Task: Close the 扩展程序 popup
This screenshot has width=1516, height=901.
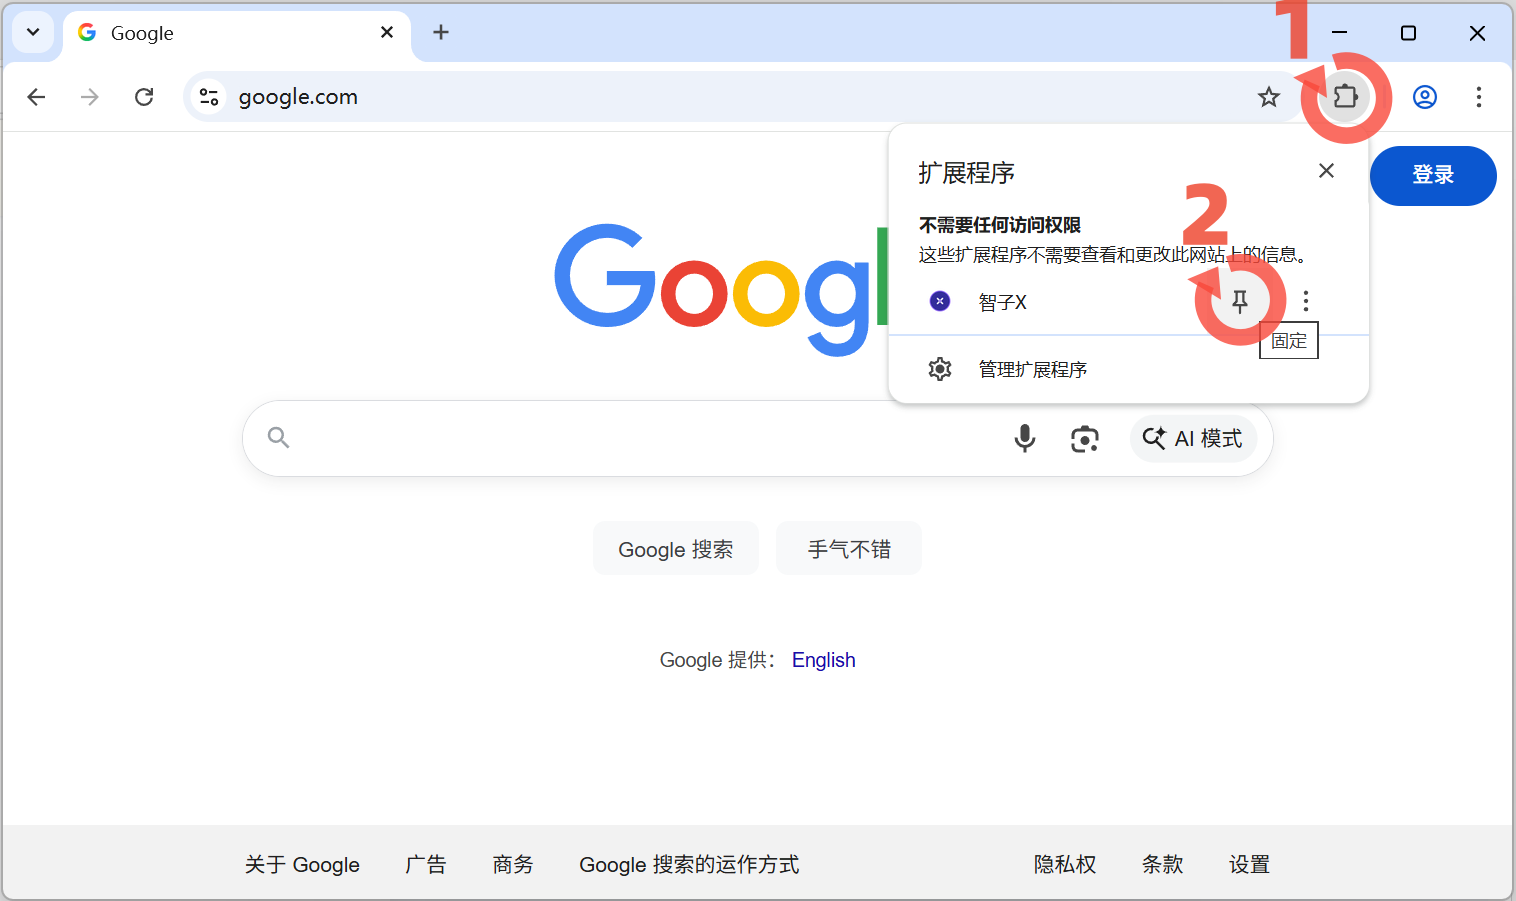Action: click(1326, 171)
